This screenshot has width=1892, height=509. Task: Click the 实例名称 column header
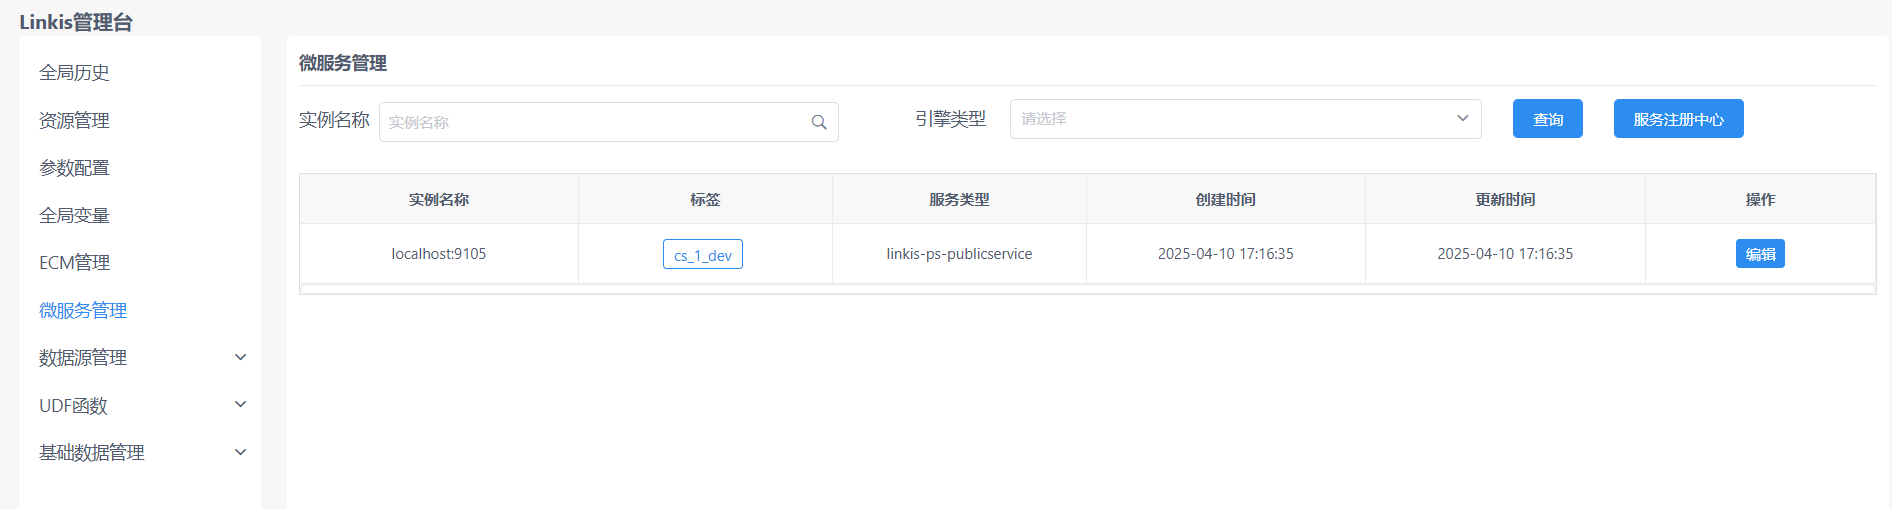(438, 200)
